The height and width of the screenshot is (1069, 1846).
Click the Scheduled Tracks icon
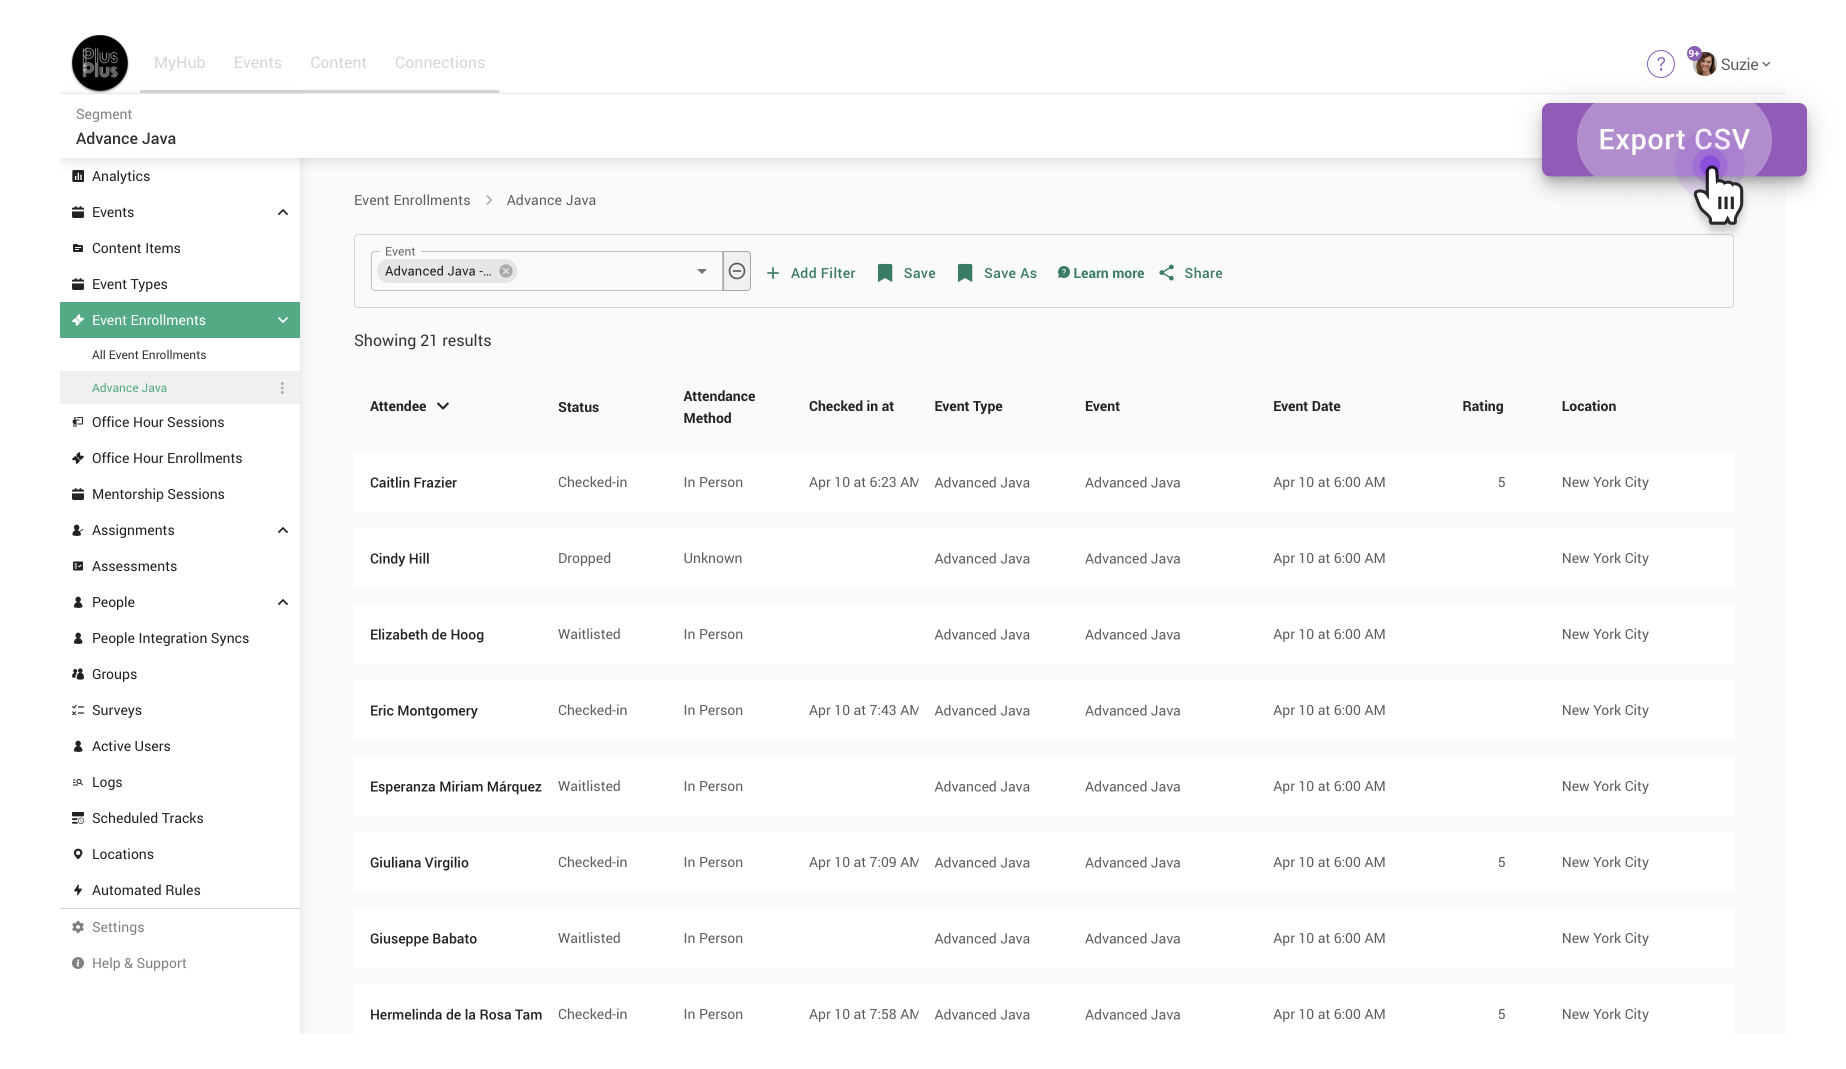point(78,818)
